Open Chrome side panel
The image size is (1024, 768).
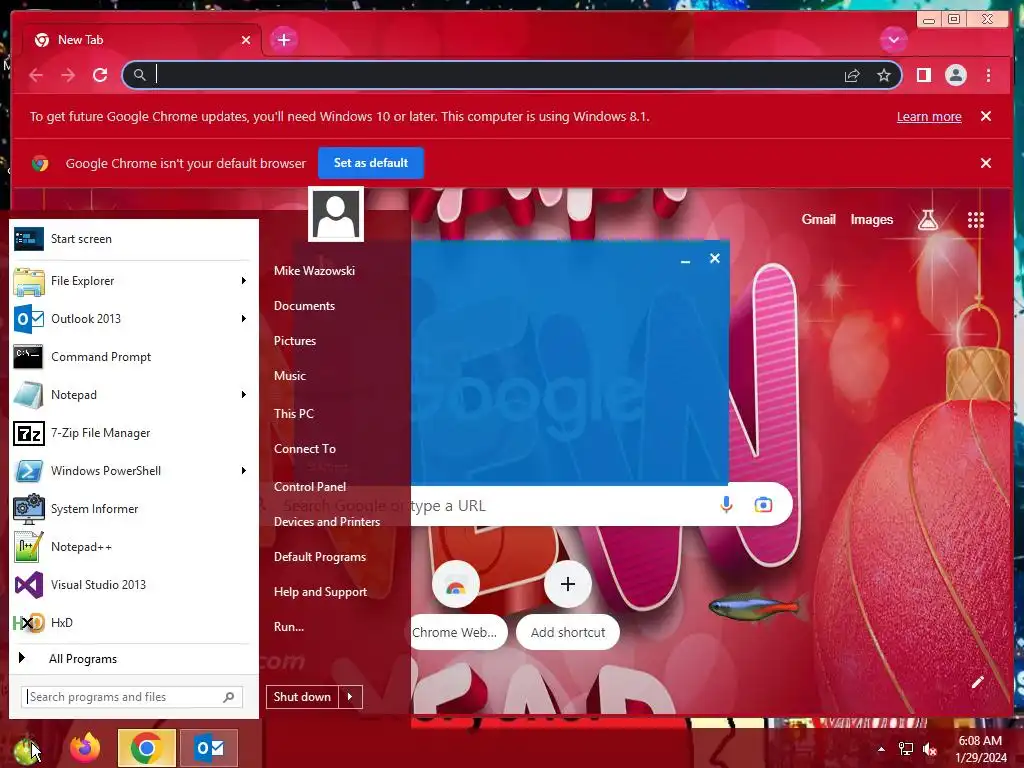[x=923, y=75]
